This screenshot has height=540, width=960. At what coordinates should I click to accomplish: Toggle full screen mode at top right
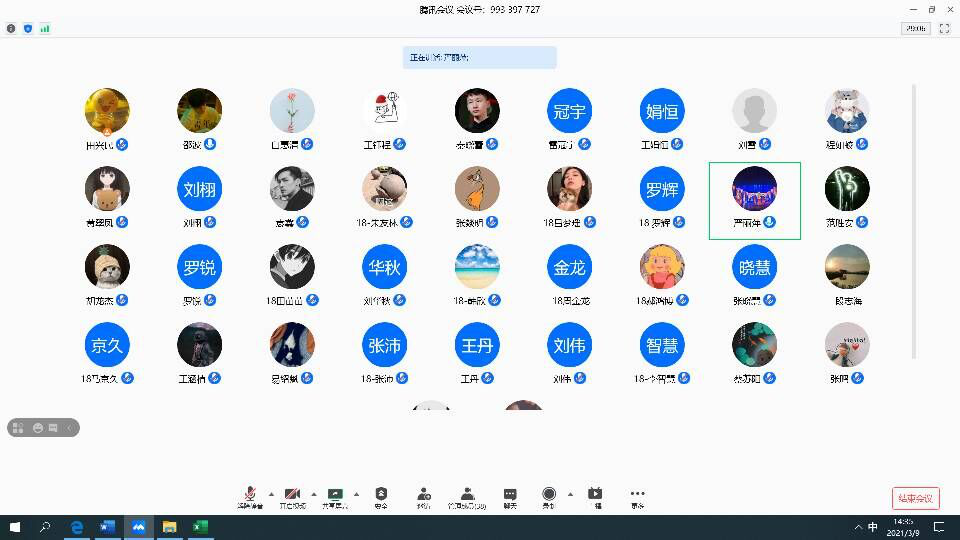(x=944, y=29)
